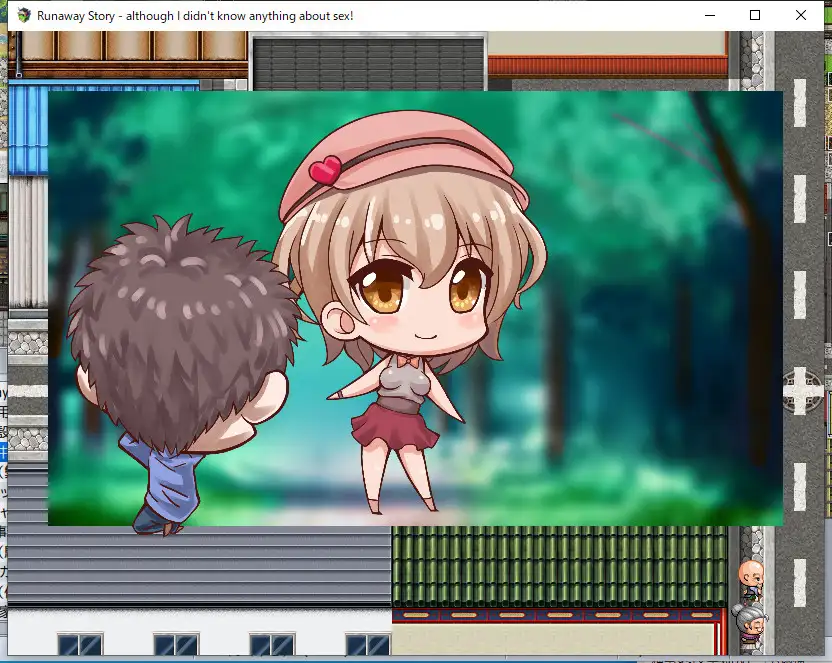Click the chibi girl with pink beret
The height and width of the screenshot is (663, 832).
410,310
